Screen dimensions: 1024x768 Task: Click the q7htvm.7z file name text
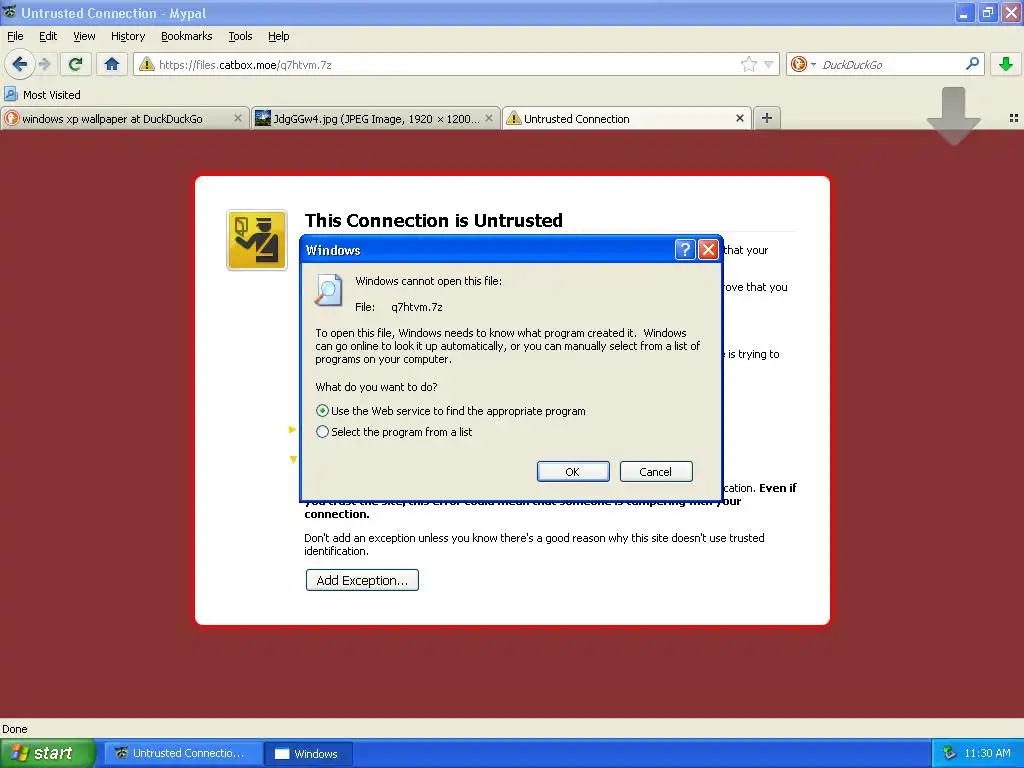pyautogui.click(x=417, y=307)
